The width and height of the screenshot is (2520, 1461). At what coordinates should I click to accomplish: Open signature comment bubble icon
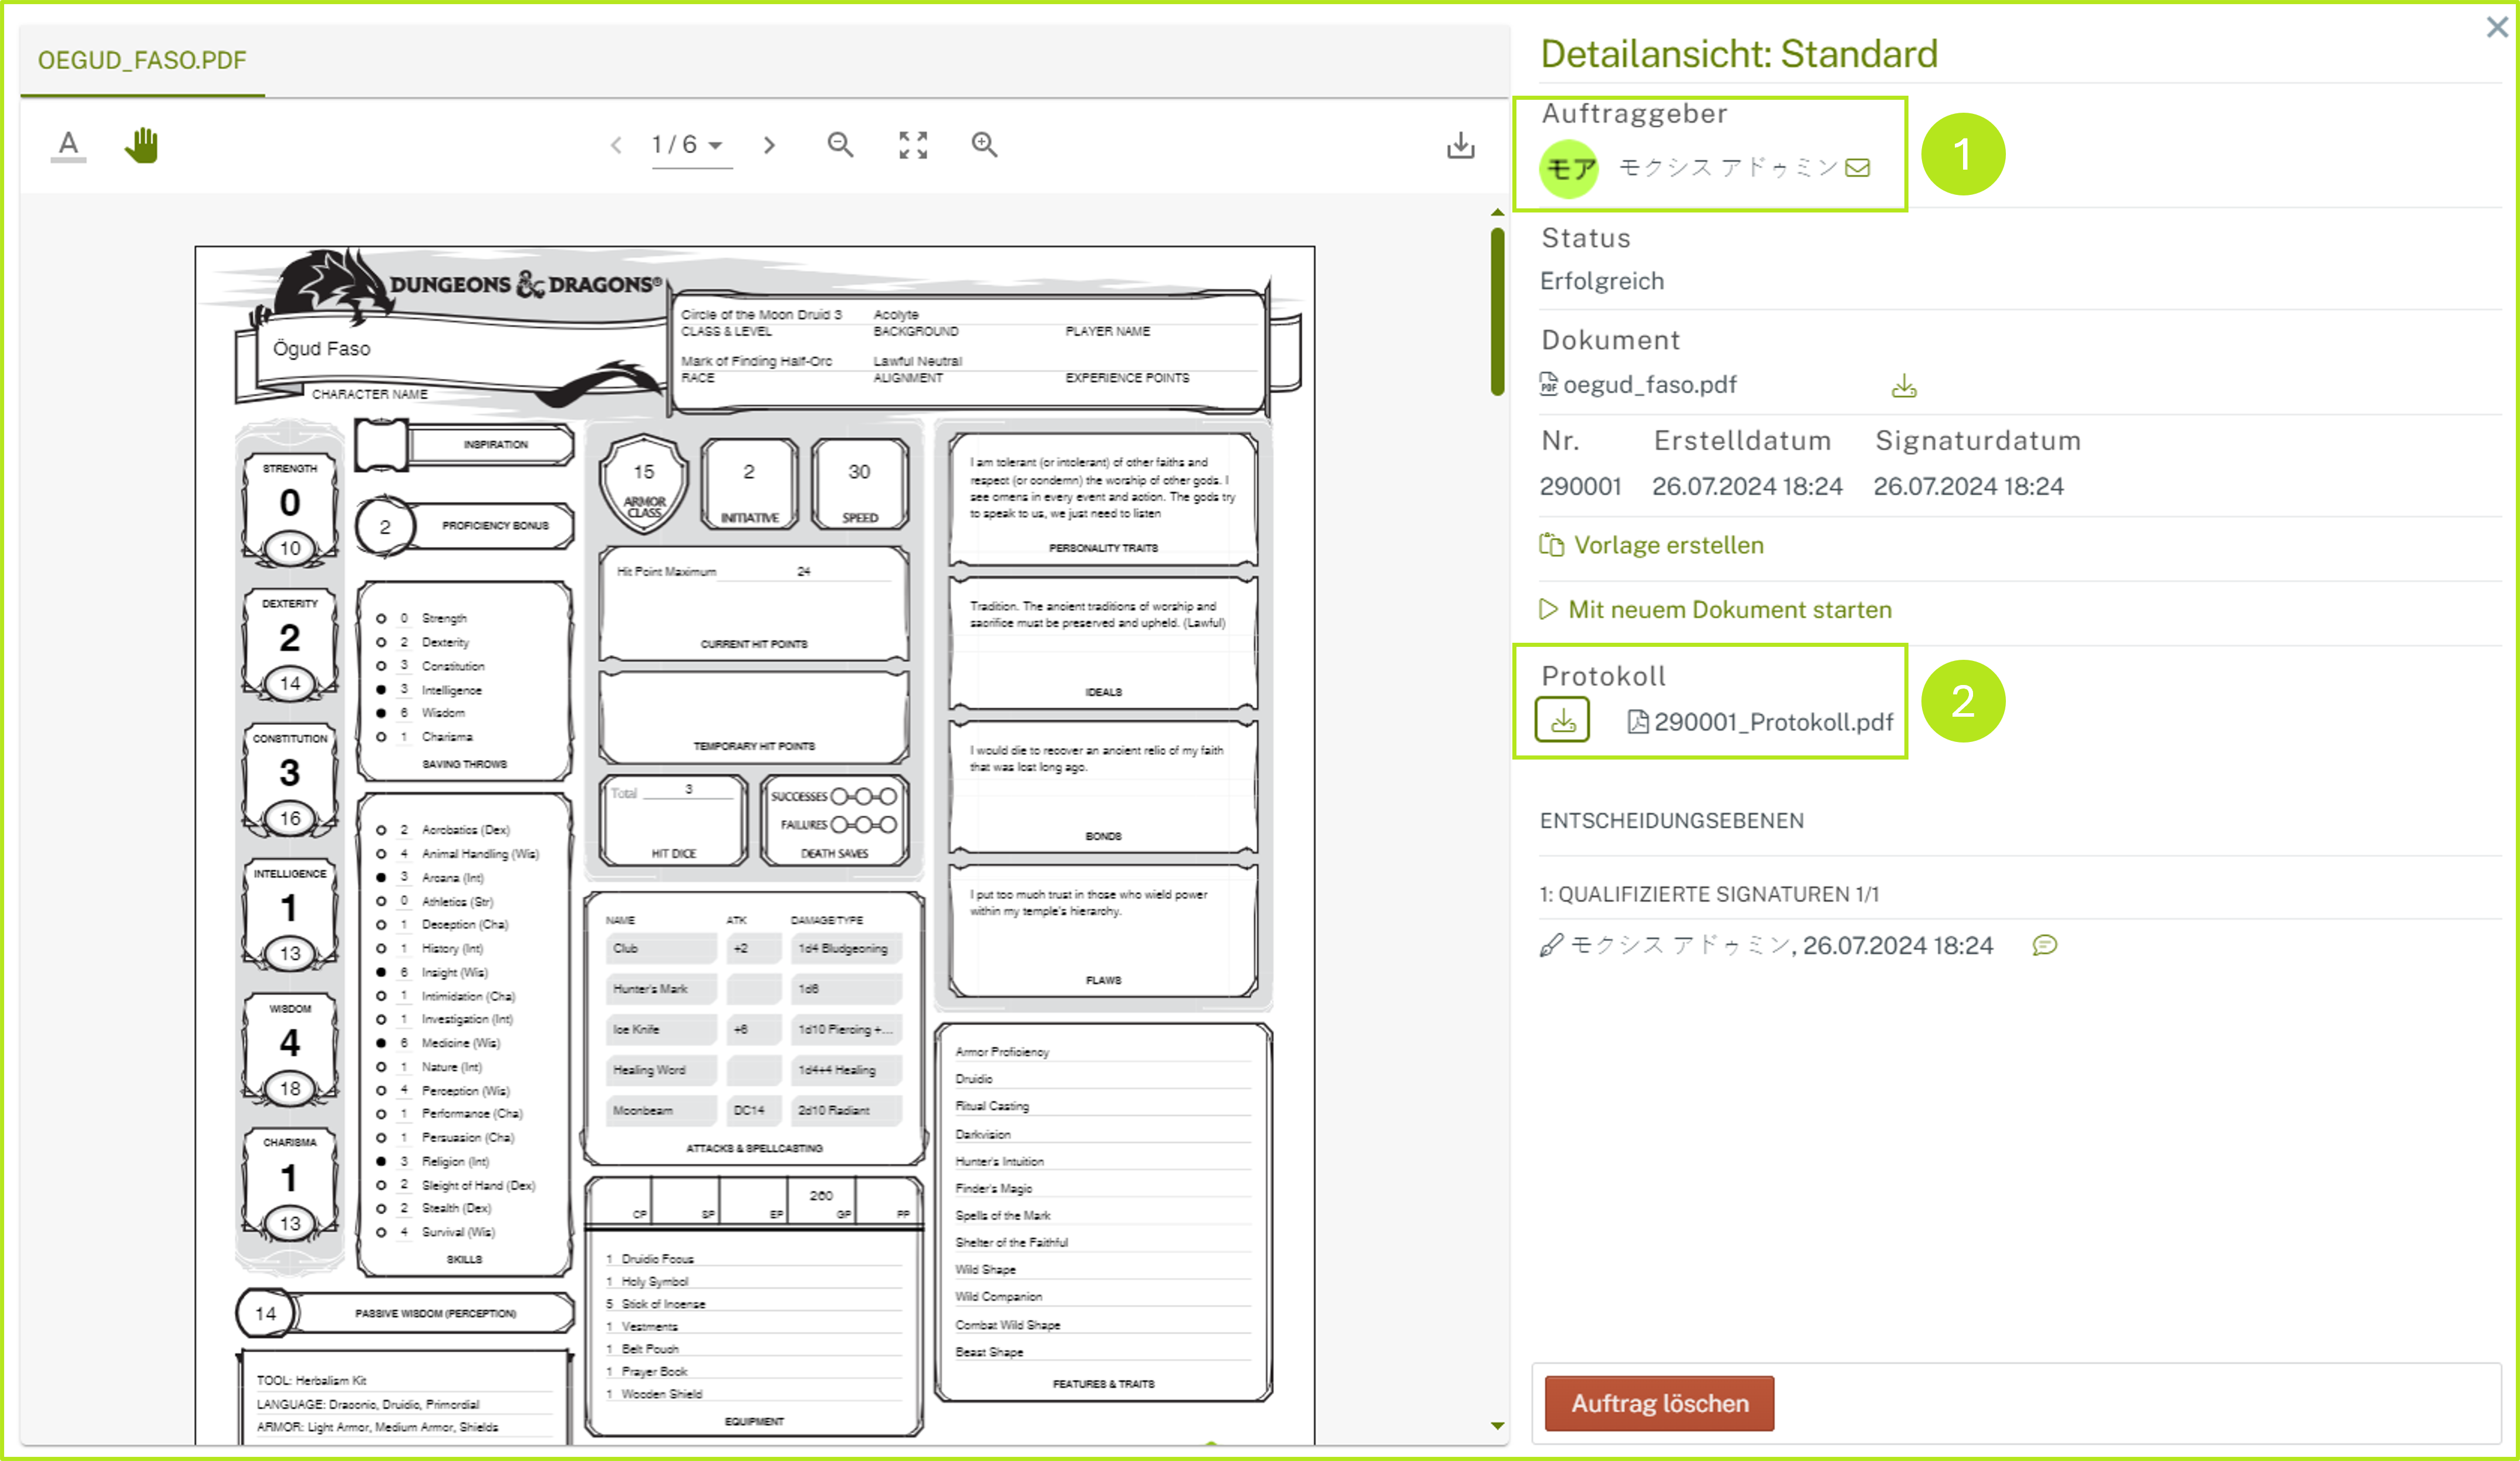[x=2044, y=945]
